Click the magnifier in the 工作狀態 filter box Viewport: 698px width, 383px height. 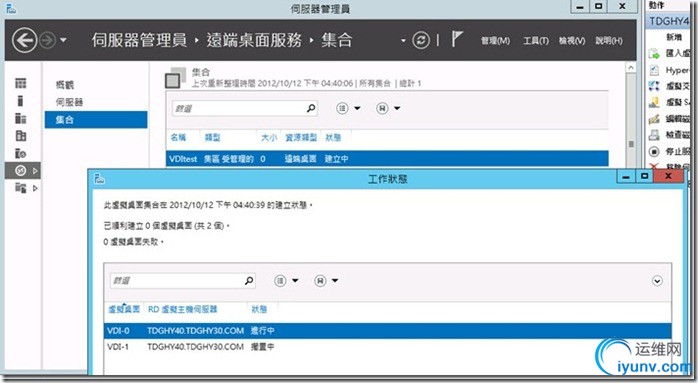[249, 280]
